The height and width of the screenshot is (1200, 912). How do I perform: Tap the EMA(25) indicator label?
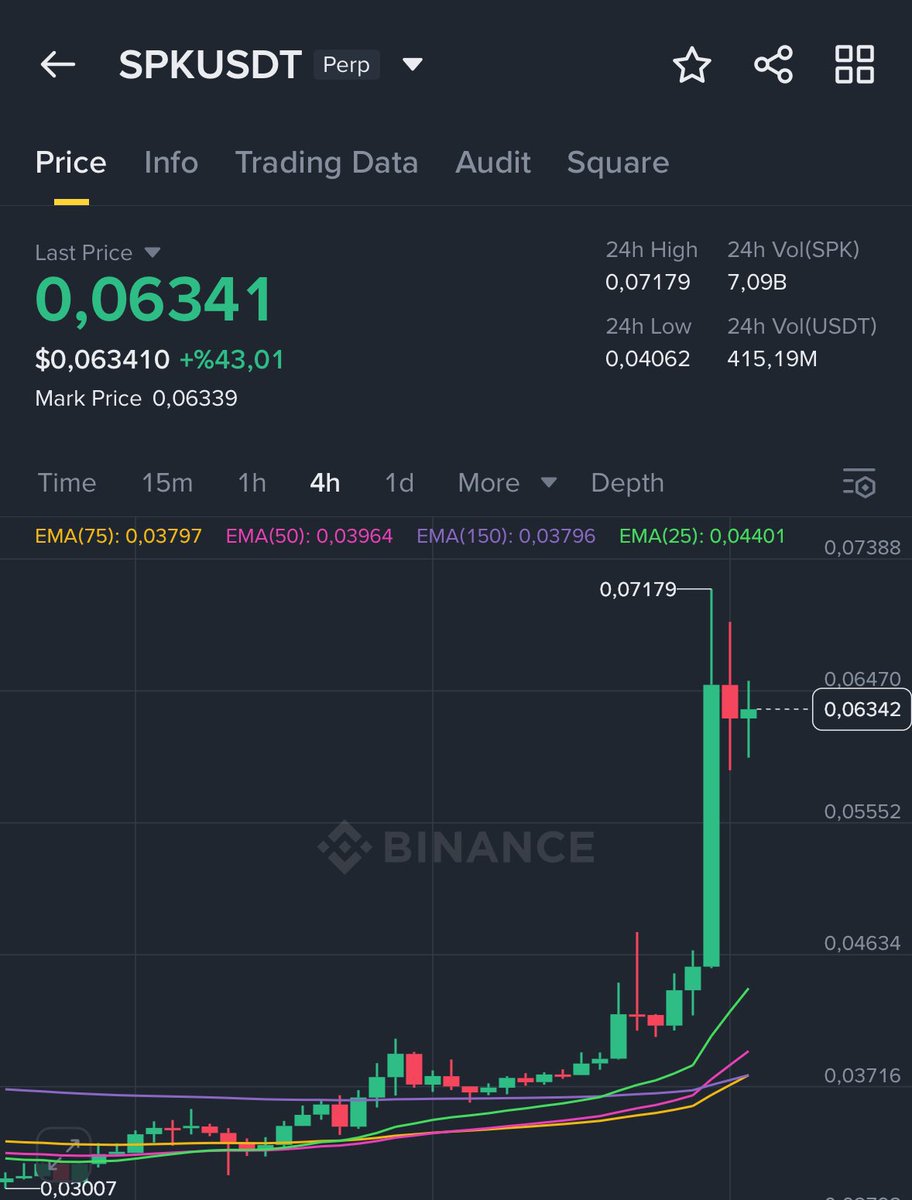pos(703,536)
